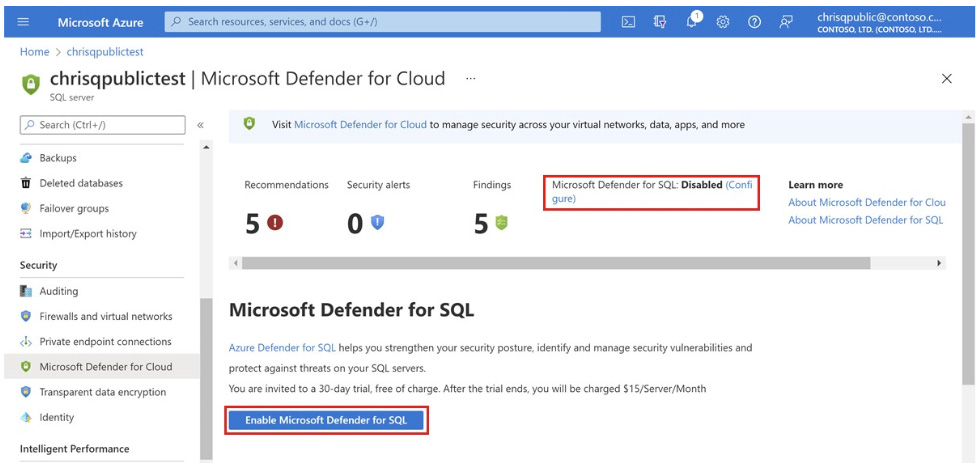Click the Private endpoint connections icon
This screenshot has height=472, width=980.
[26, 341]
